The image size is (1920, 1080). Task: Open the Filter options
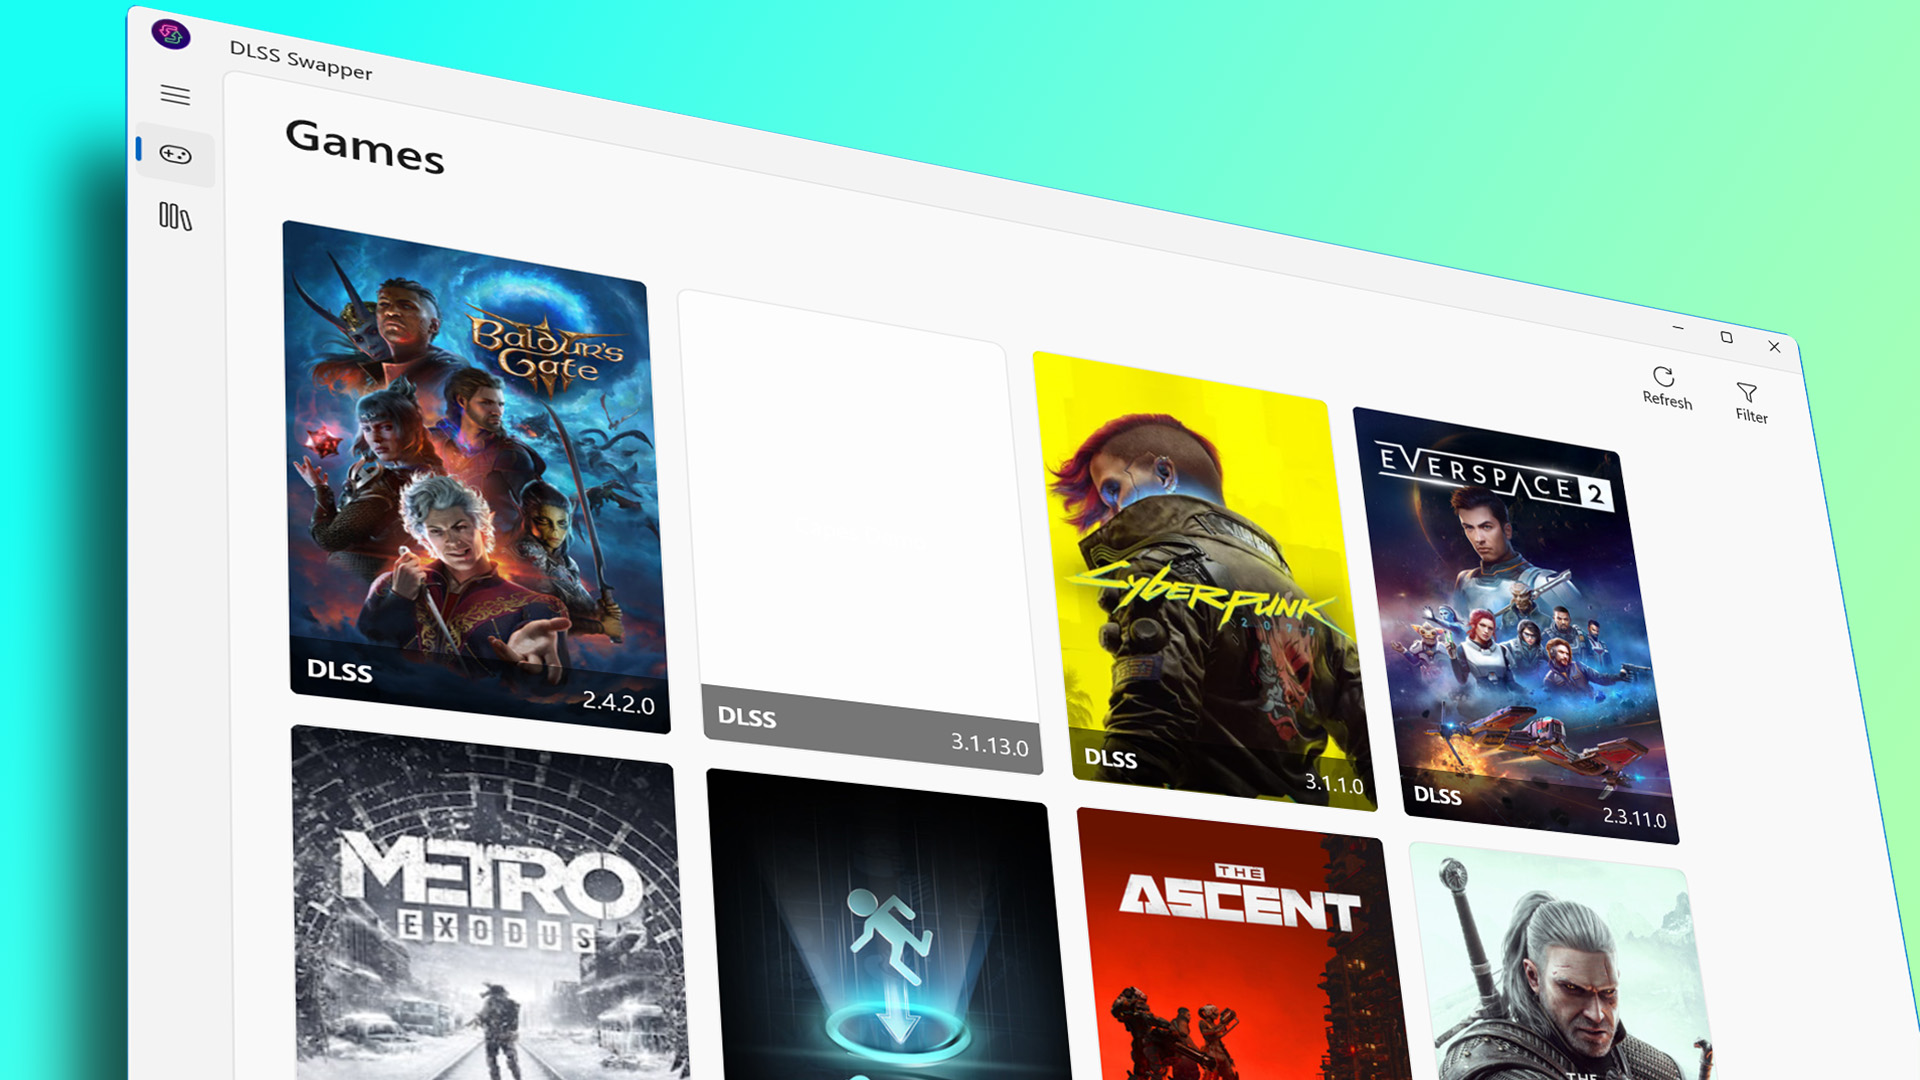pos(1751,404)
